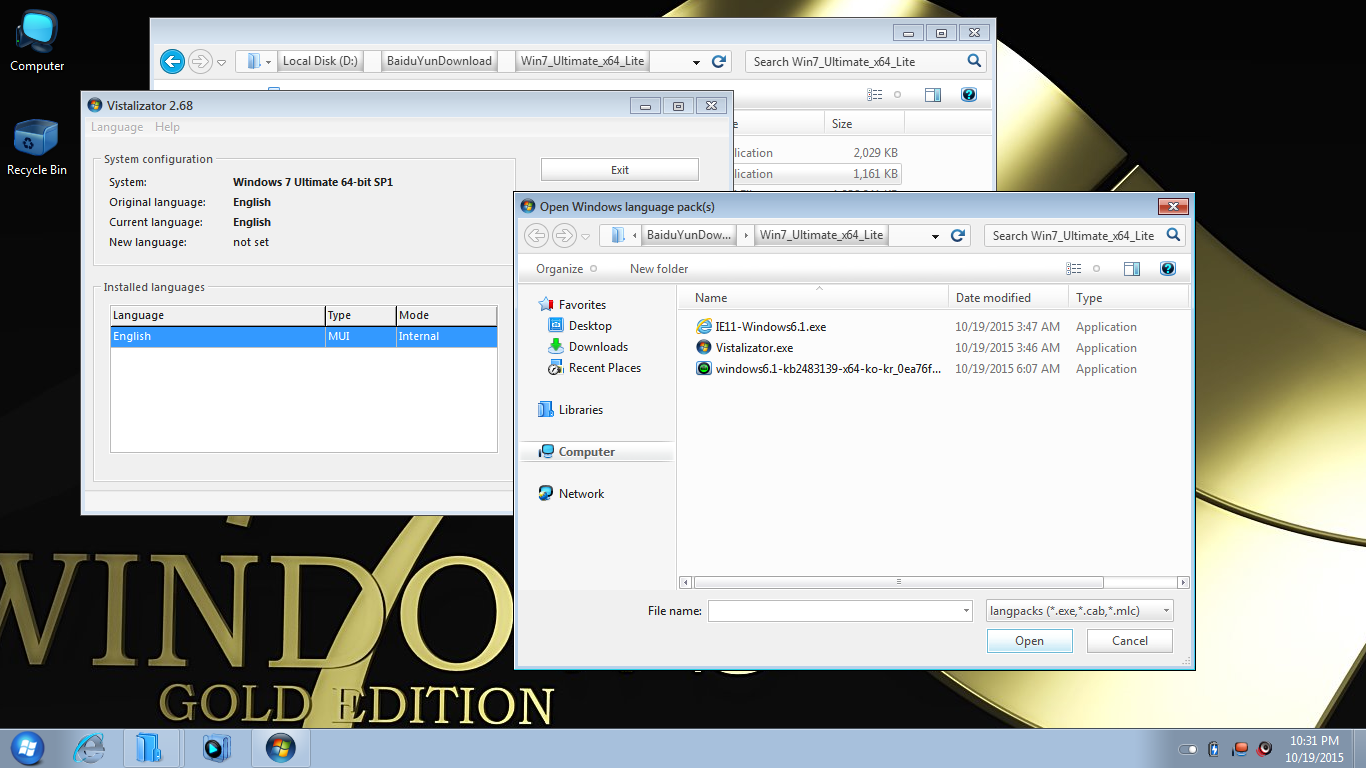Open Computer desktop icon
This screenshot has width=1366, height=768.
(x=37, y=42)
